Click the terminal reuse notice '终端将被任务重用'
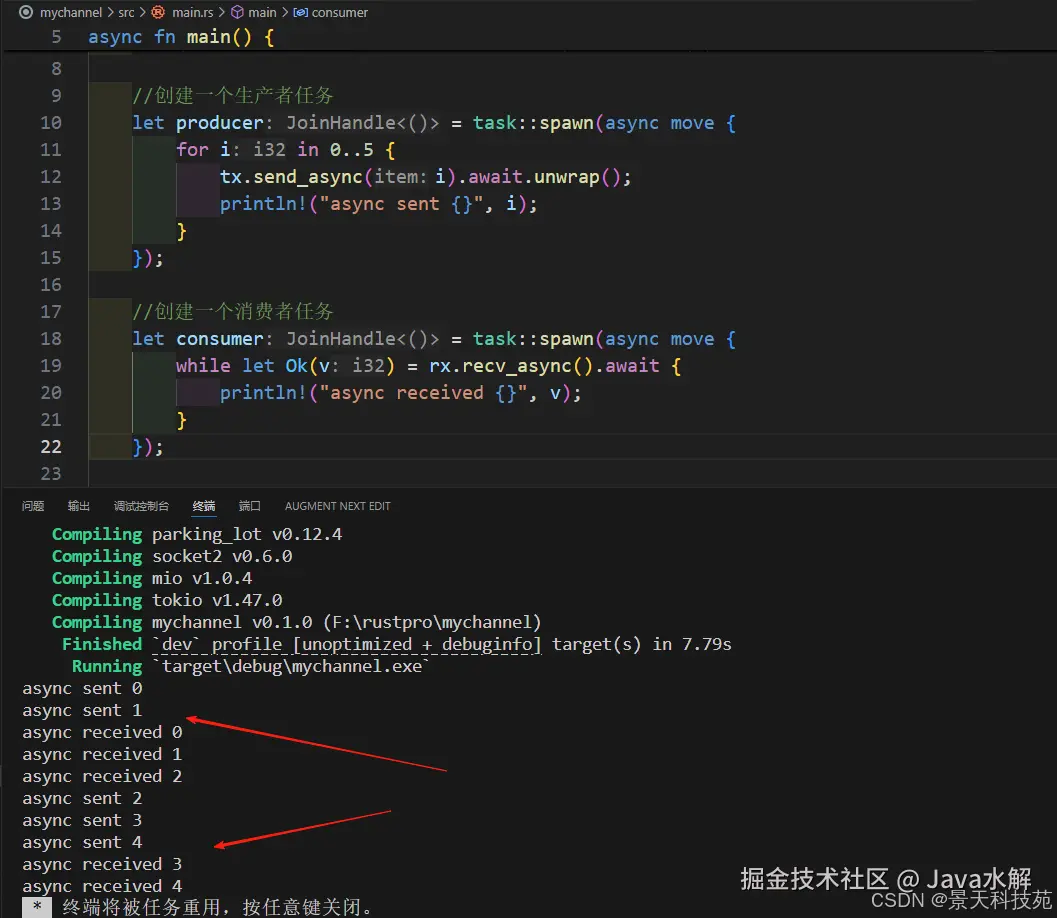The width and height of the screenshot is (1057, 918). pyautogui.click(x=142, y=907)
